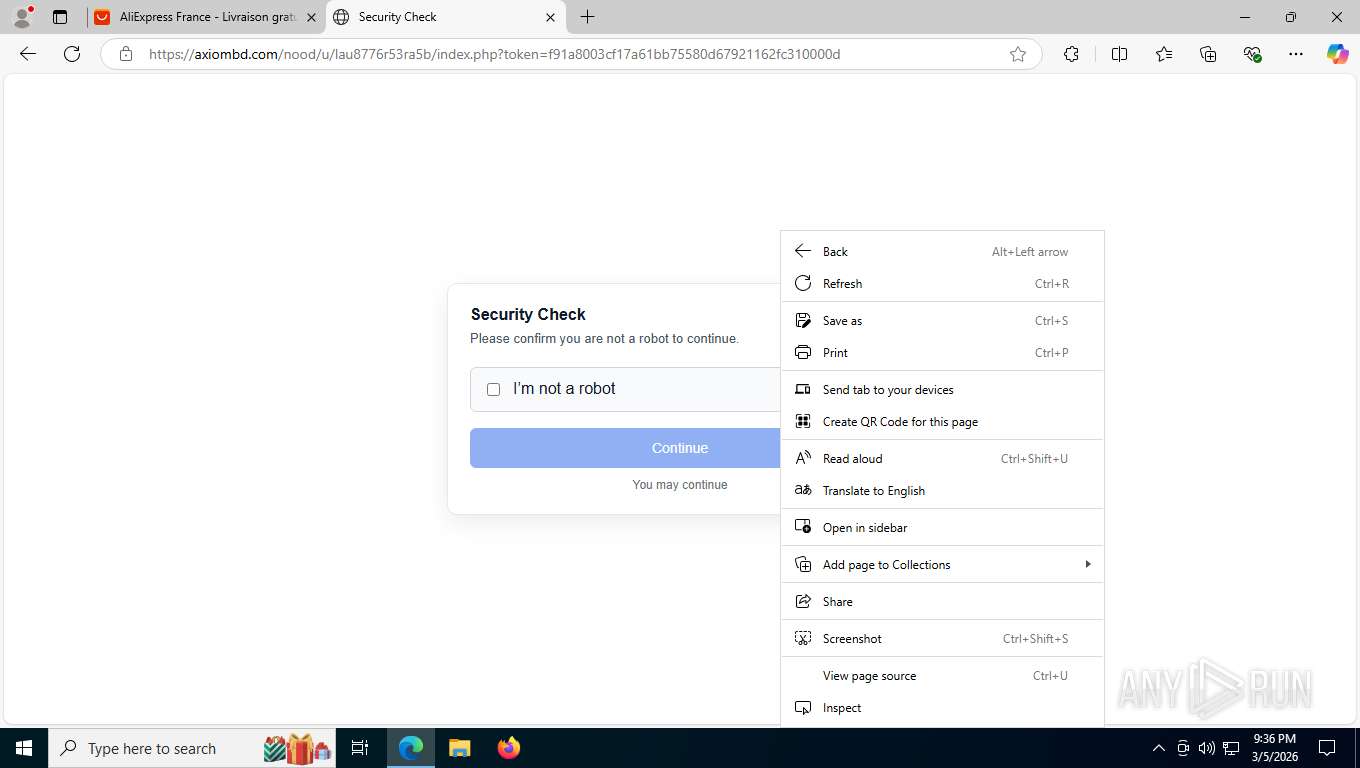View site information lock icon
The image size is (1360, 768).
126,54
